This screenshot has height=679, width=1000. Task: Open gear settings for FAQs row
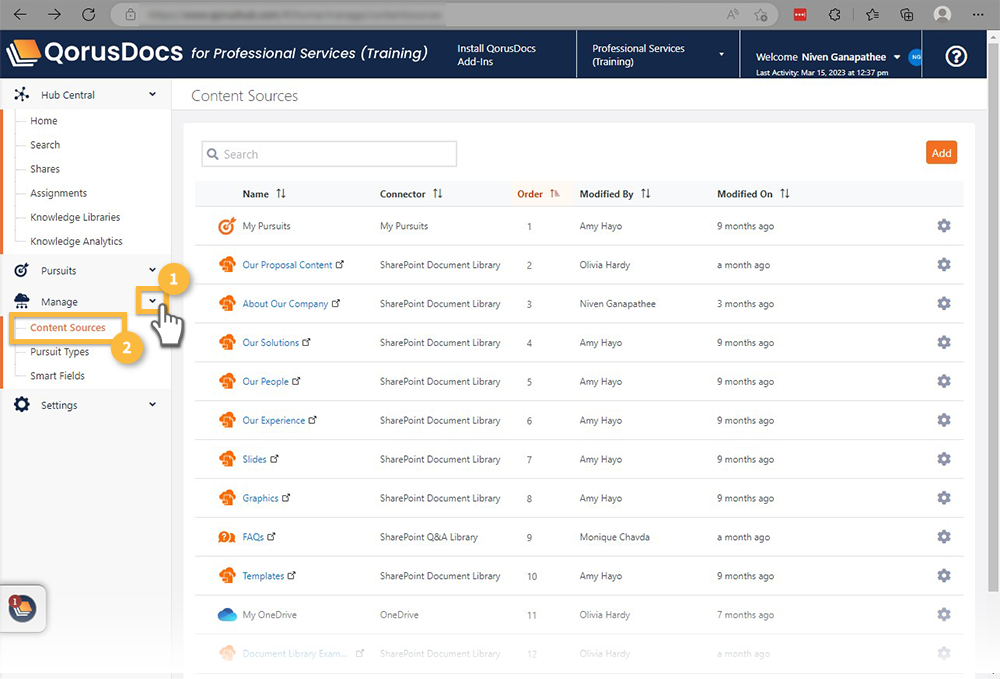[944, 537]
